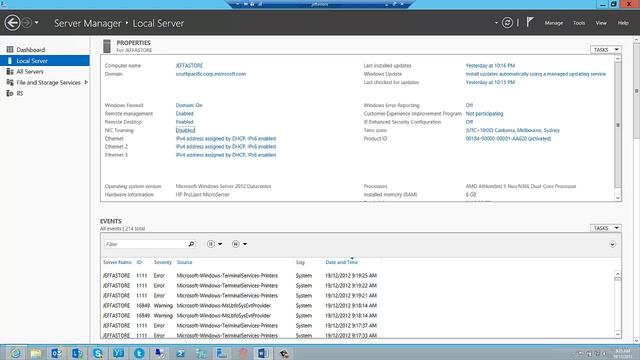The image size is (640, 360).
Task: Open the Tools menu
Action: tap(579, 23)
